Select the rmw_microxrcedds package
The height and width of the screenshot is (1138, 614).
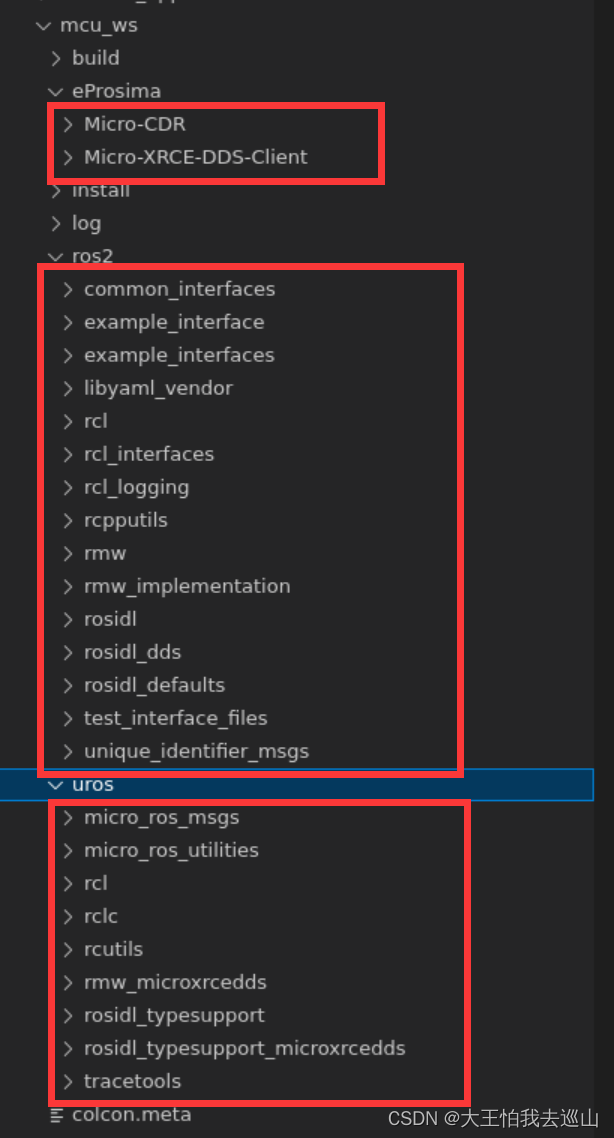point(175,981)
